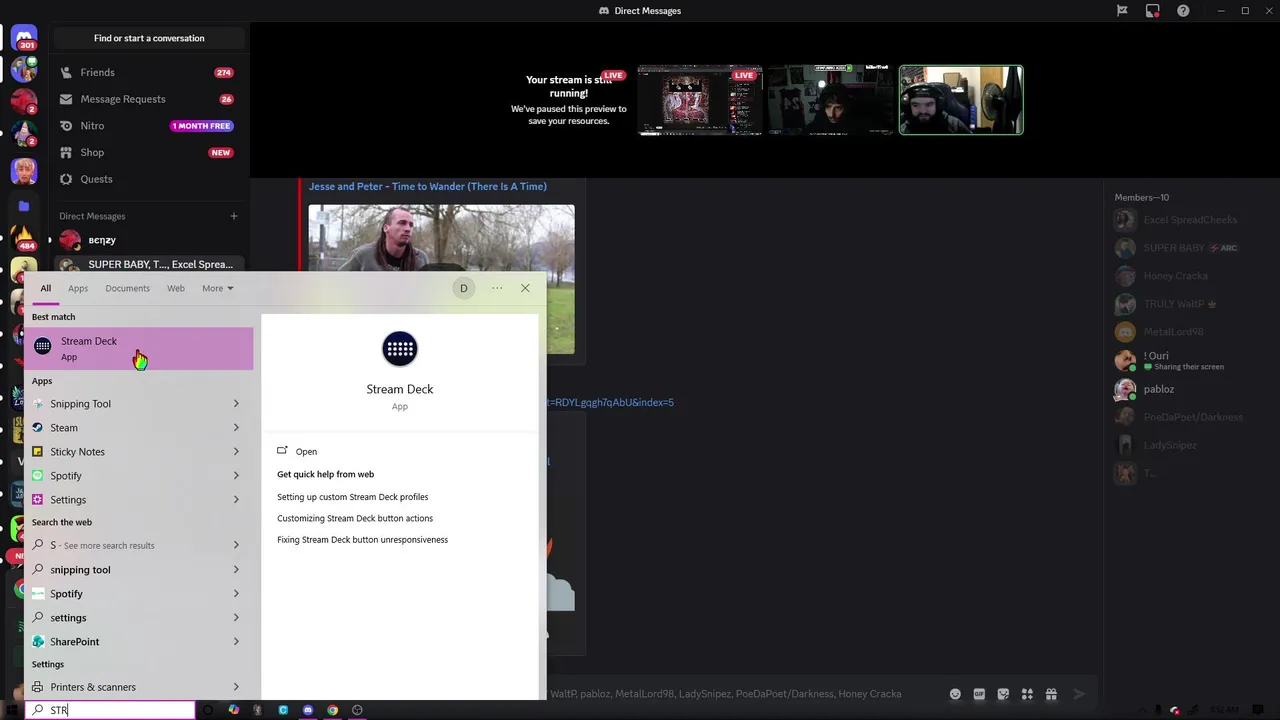Click Copilot icon in Windows taskbar
The width and height of the screenshot is (1280, 720).
click(x=233, y=710)
